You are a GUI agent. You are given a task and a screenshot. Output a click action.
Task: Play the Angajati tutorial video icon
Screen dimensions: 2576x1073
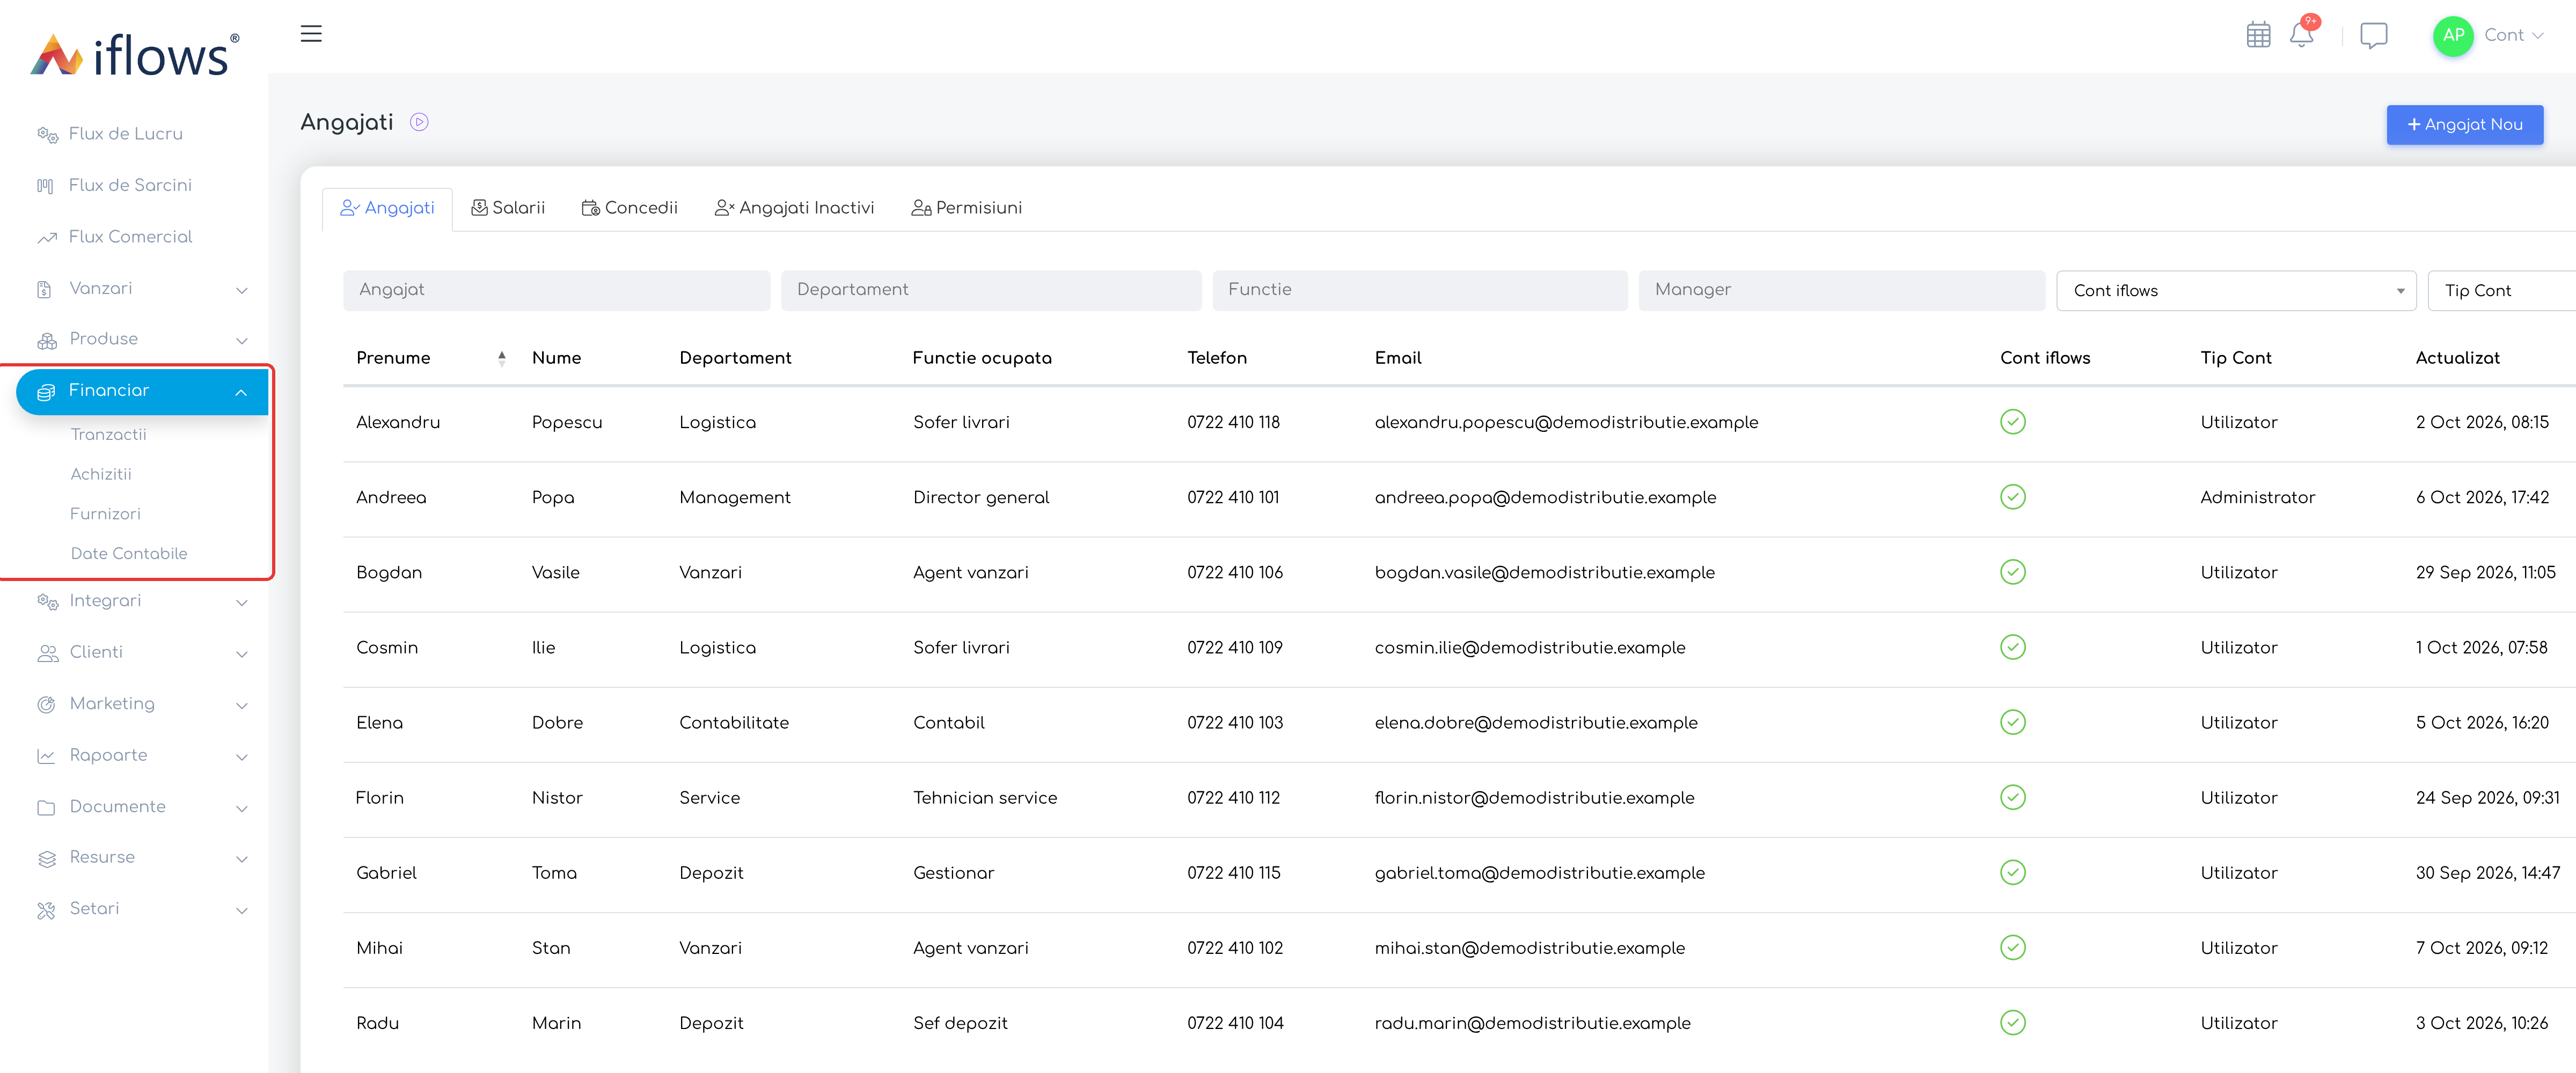pos(419,122)
